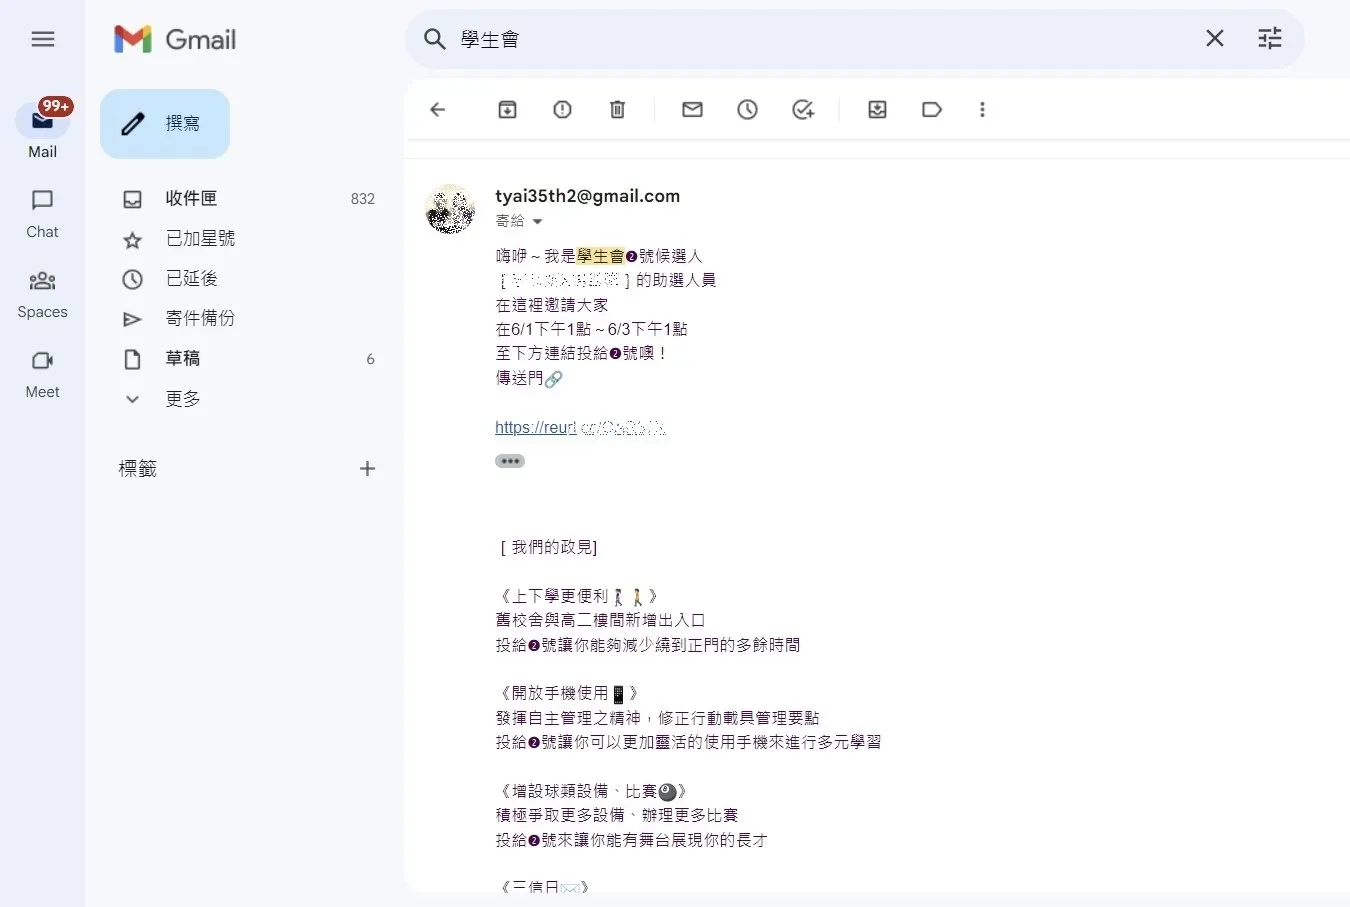
Task: Open more options three-dot menu
Action: point(983,110)
